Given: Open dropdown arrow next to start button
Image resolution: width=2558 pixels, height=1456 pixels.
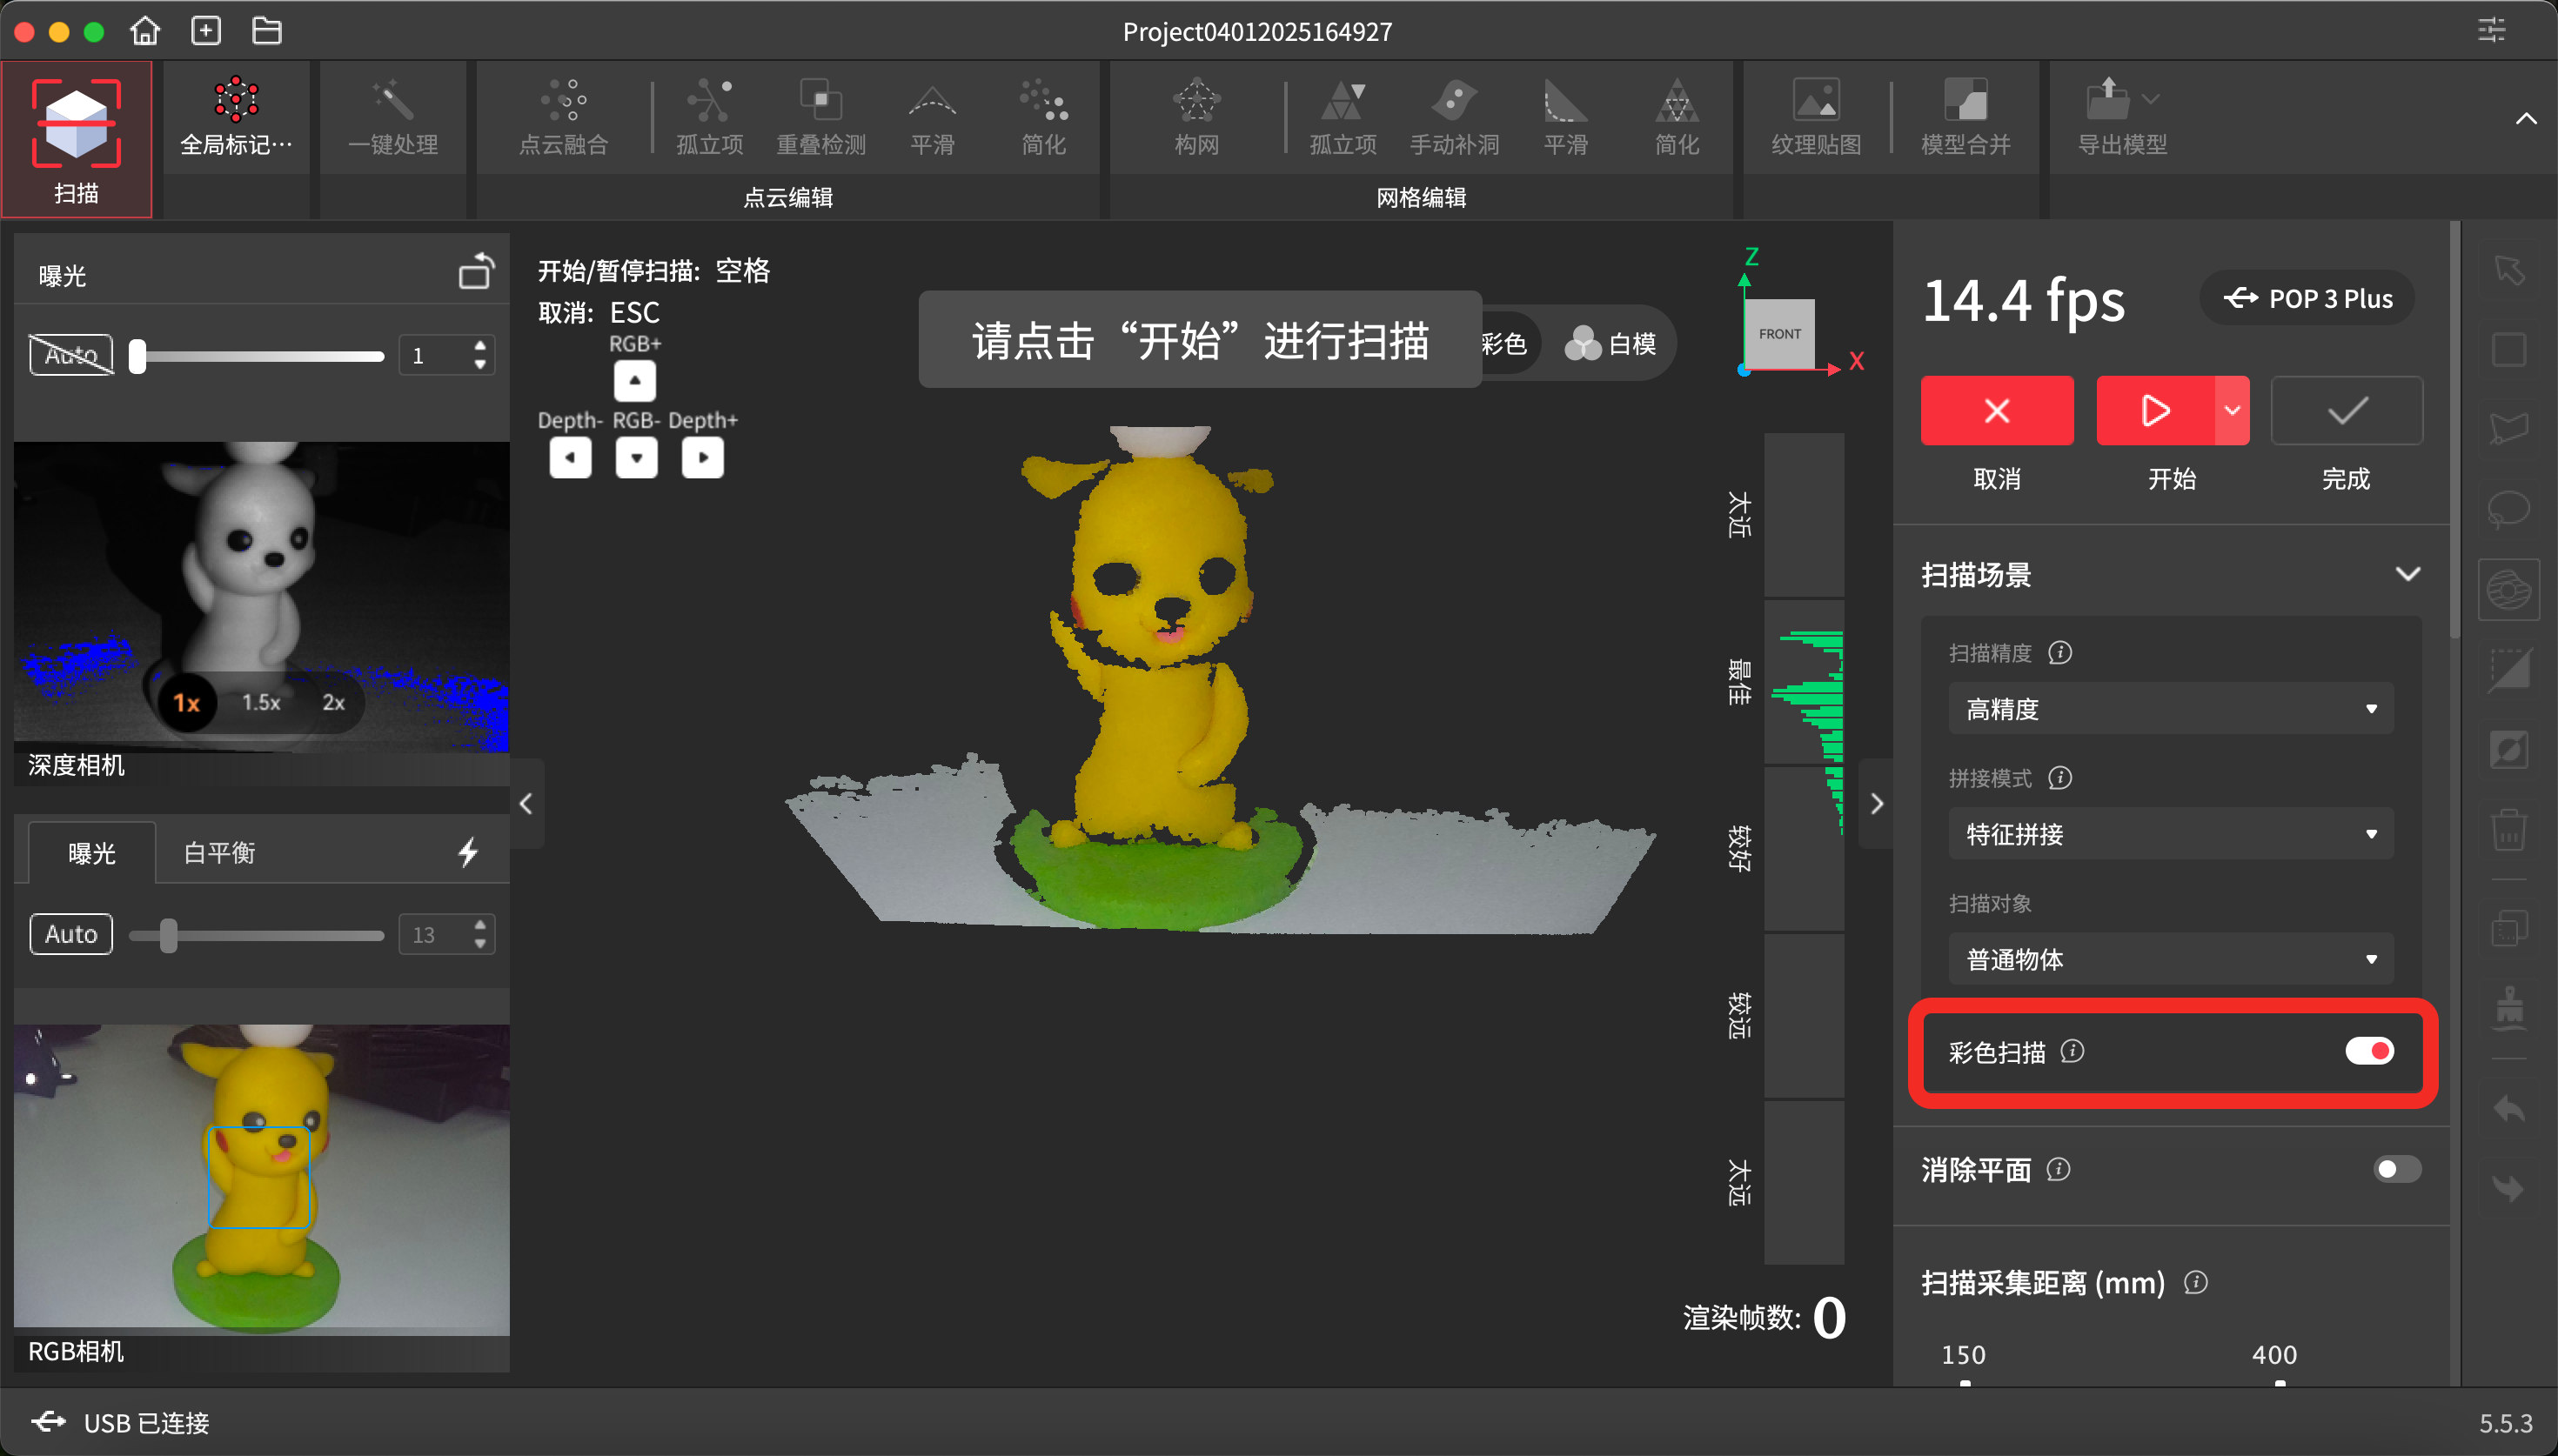Looking at the screenshot, I should tap(2232, 410).
